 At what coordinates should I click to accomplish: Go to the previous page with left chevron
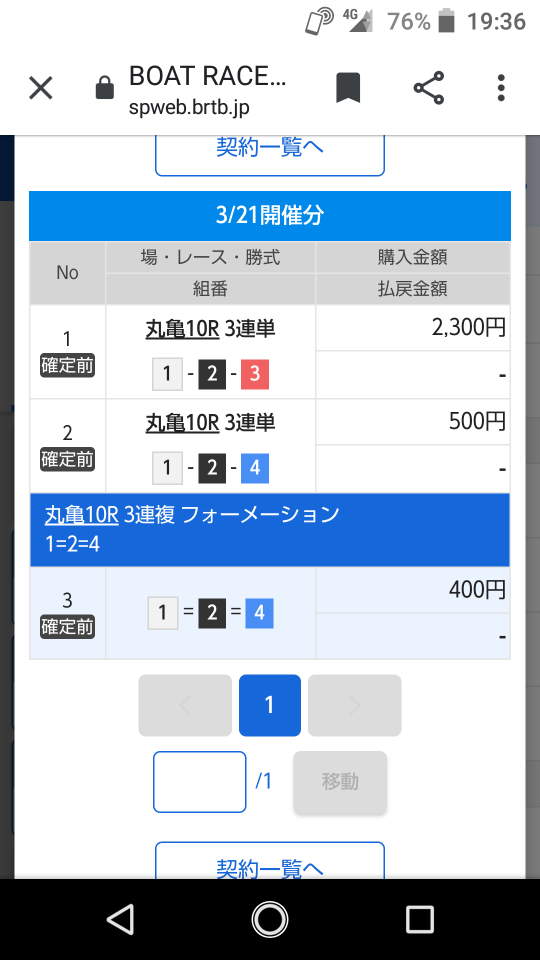[185, 705]
